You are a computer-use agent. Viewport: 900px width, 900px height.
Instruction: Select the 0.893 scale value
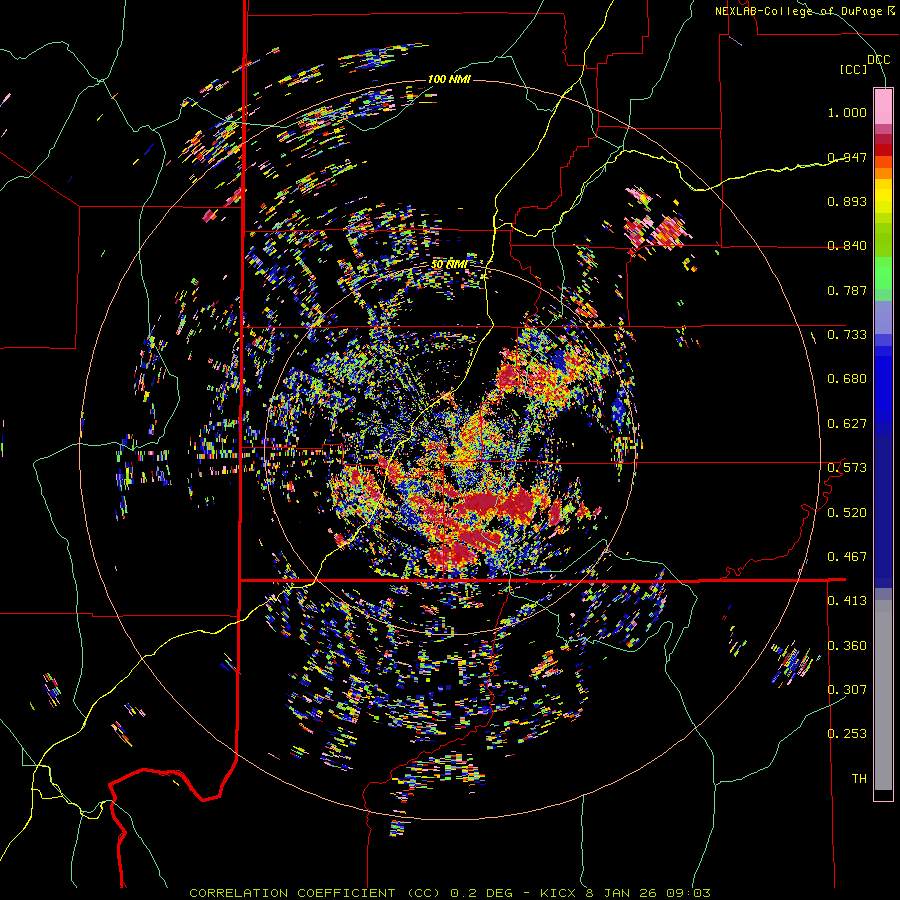click(847, 201)
